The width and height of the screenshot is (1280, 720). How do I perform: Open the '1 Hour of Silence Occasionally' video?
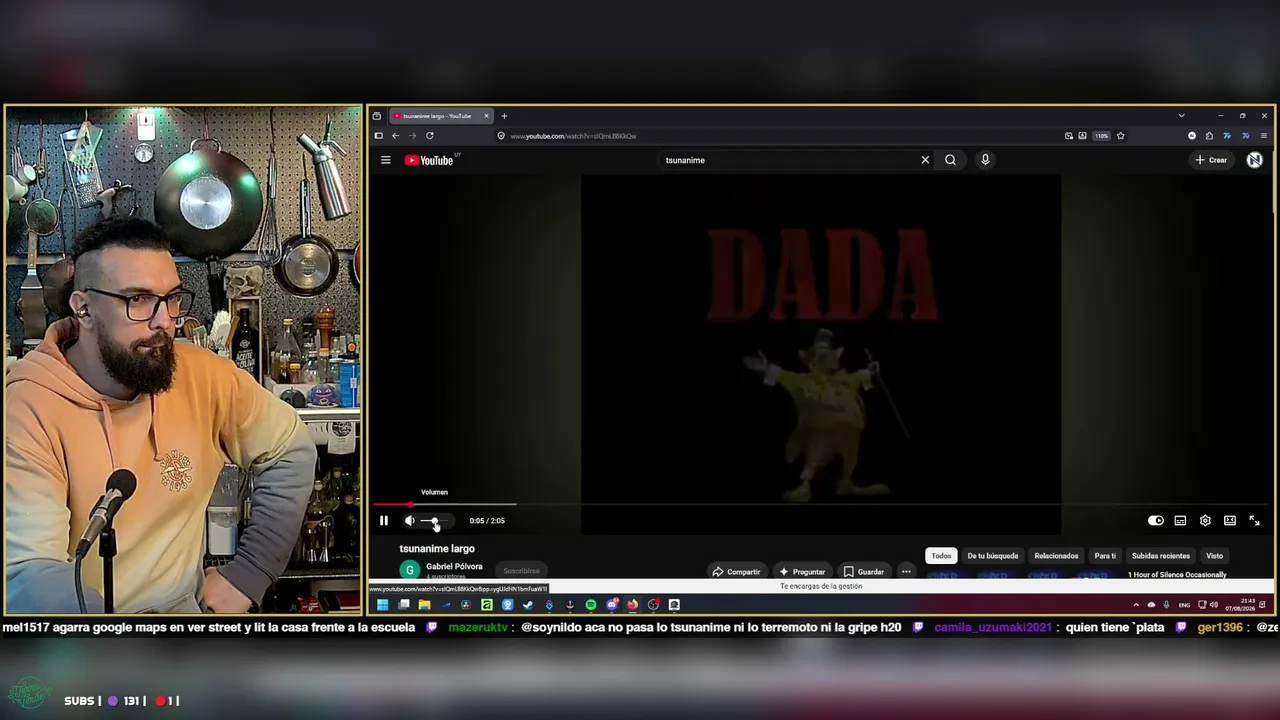[1177, 575]
